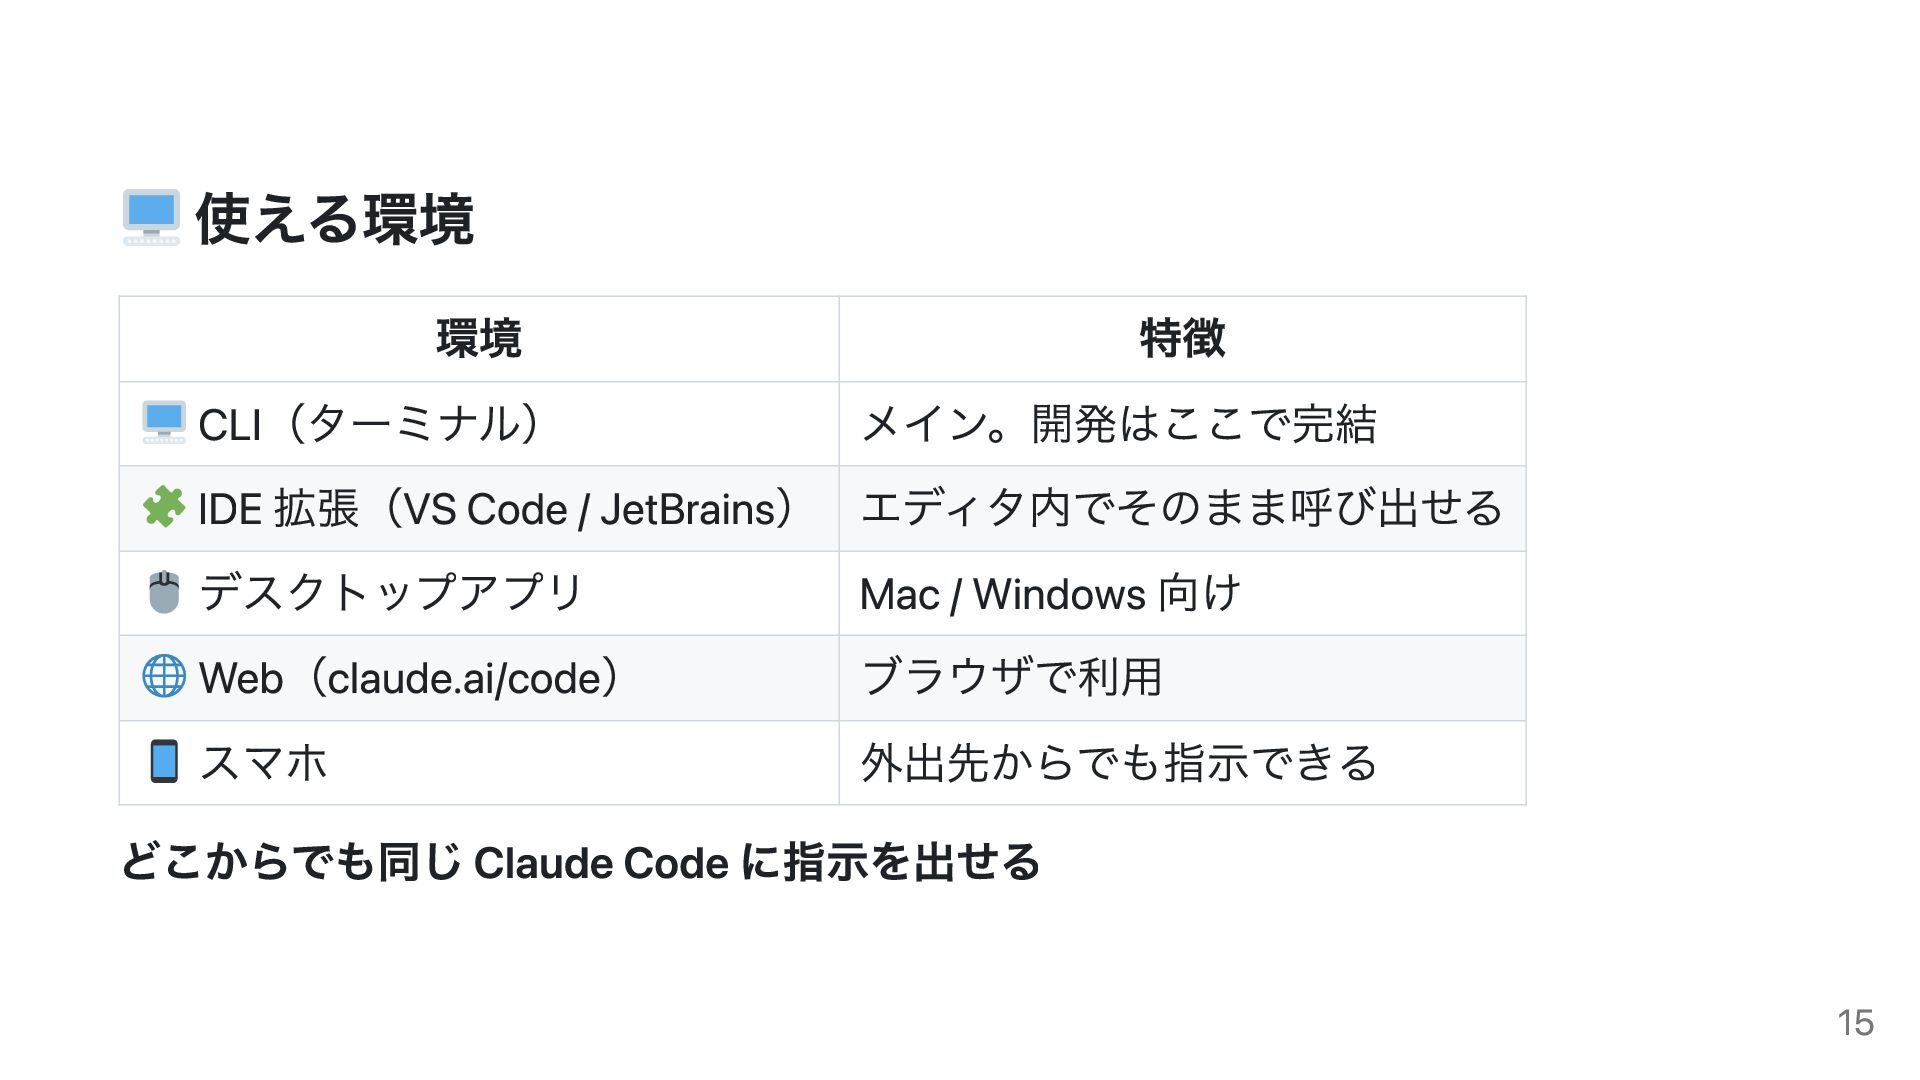This screenshot has width=1920, height=1080.
Task: Click the slide page number 15
Action: pos(1855,1023)
